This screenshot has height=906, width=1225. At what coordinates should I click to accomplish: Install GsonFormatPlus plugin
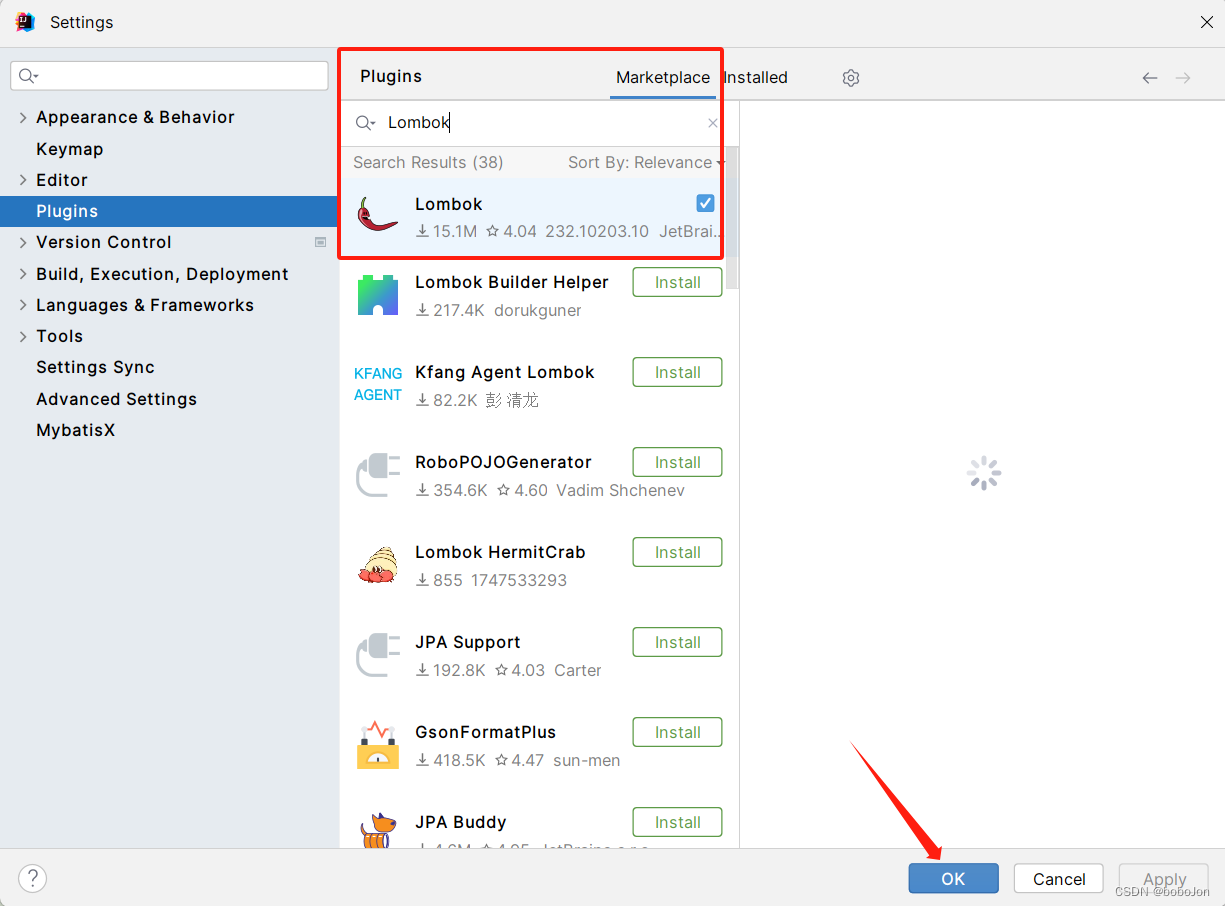coord(677,732)
